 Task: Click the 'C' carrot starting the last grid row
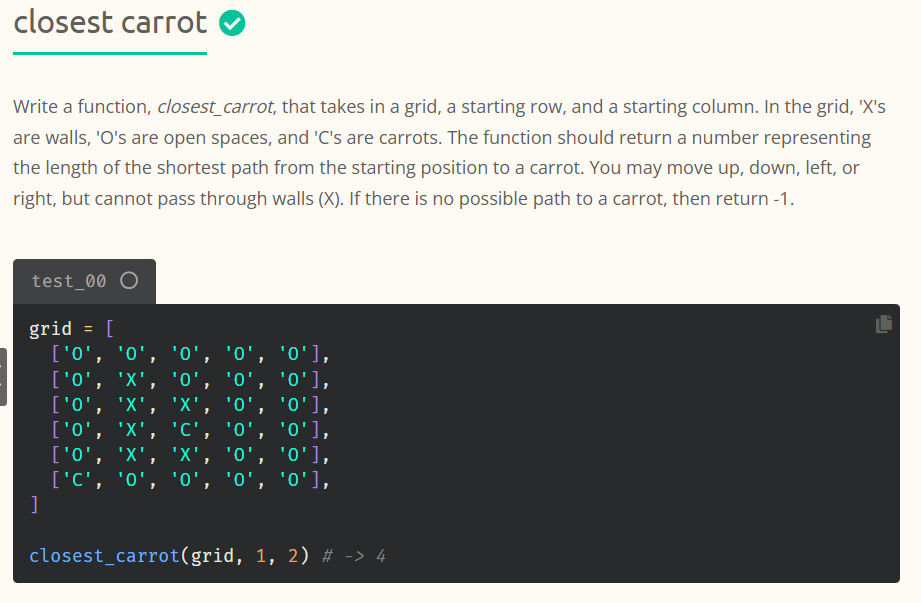[75, 481]
